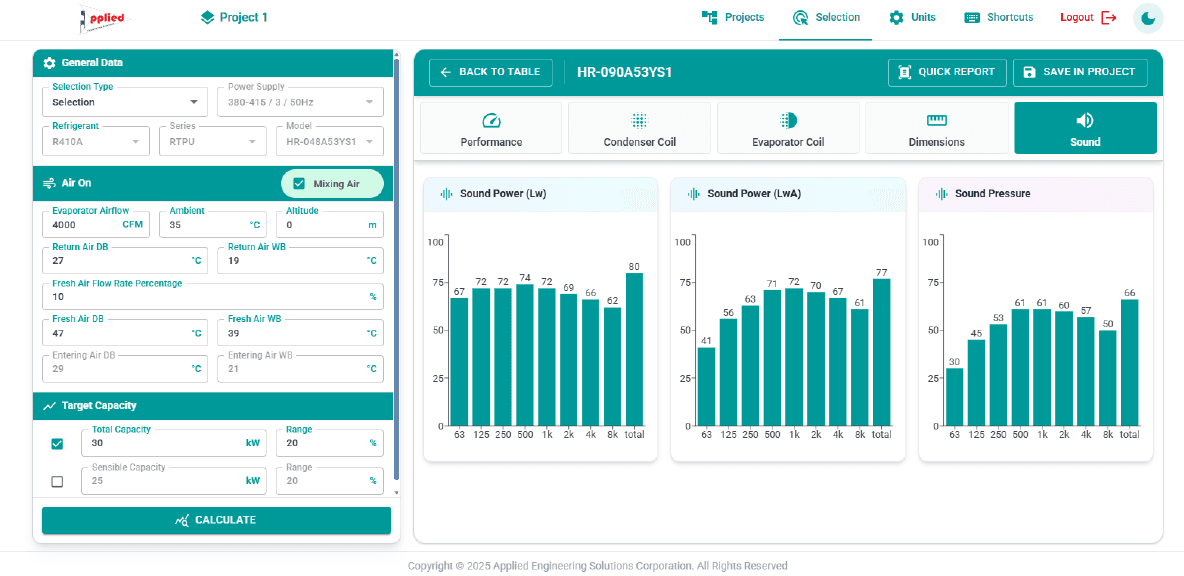Click the Evaporator Airflow input field

pyautogui.click(x=97, y=224)
